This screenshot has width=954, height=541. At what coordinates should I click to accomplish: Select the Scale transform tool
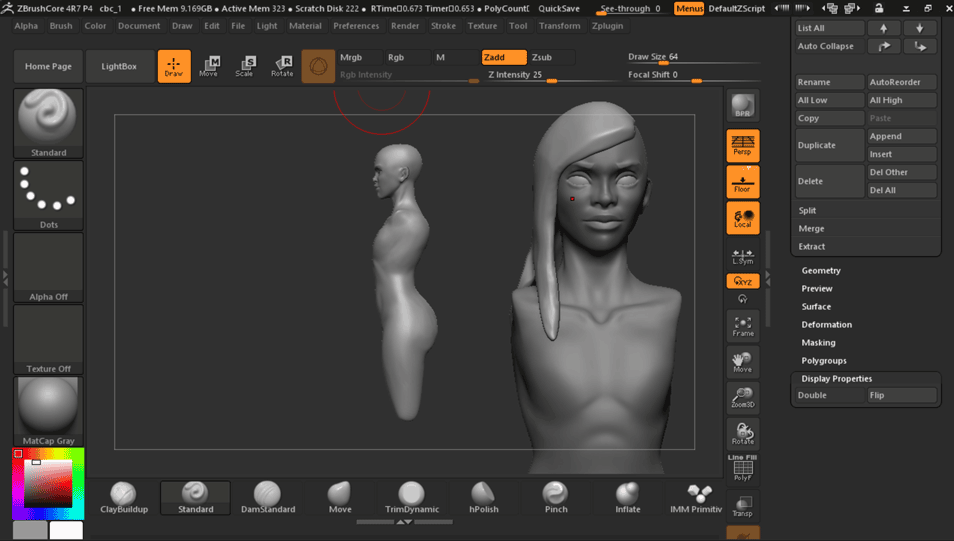(x=245, y=66)
